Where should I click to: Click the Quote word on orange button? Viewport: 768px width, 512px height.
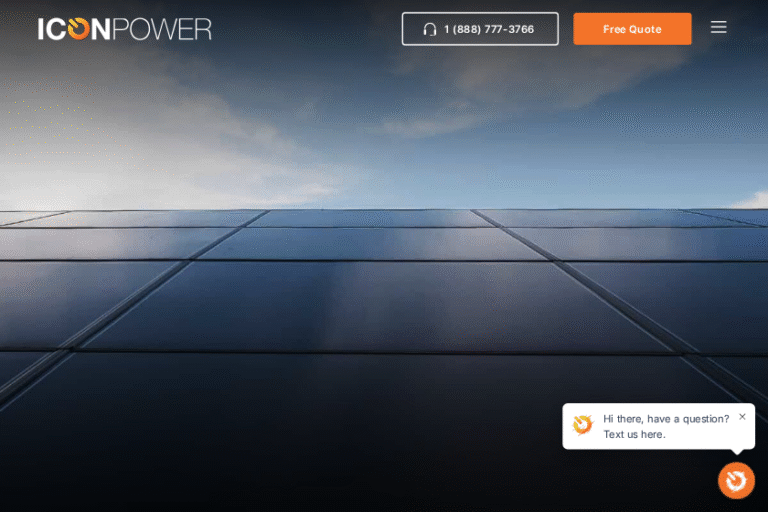click(645, 29)
